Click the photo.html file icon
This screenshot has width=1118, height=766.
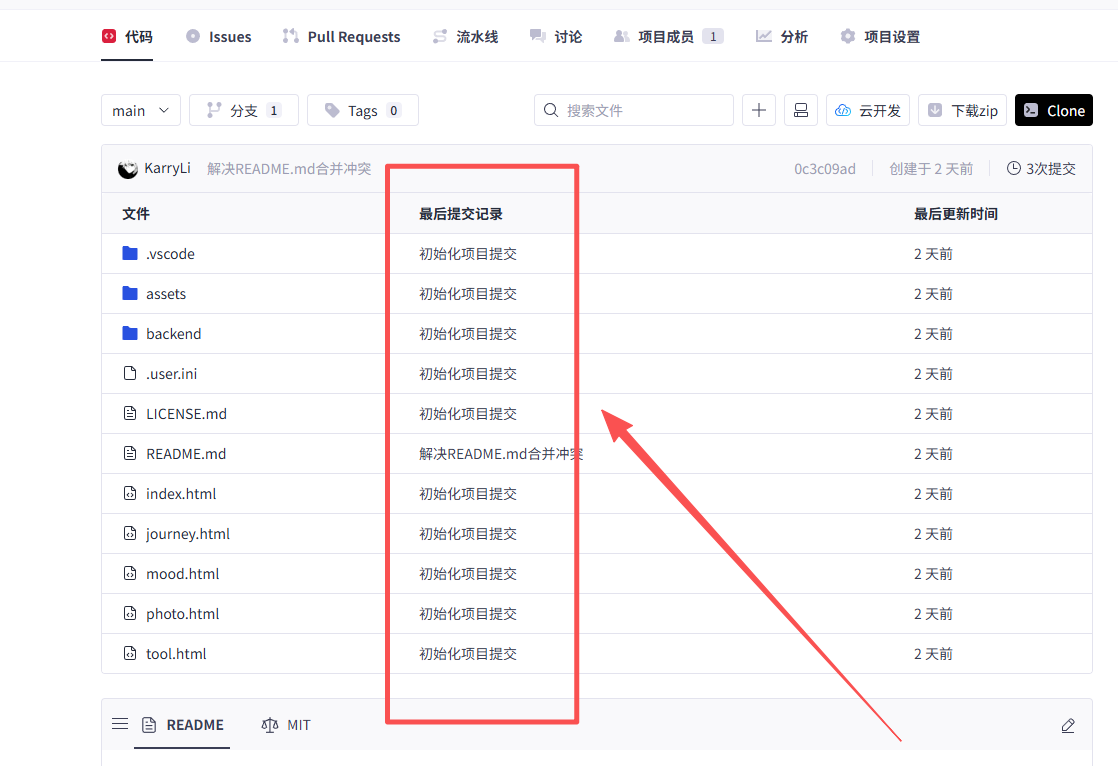point(130,613)
